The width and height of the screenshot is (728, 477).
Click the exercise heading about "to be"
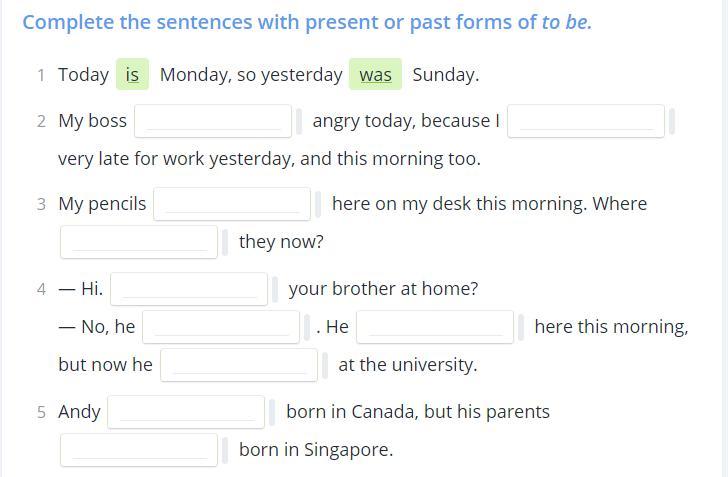point(307,22)
